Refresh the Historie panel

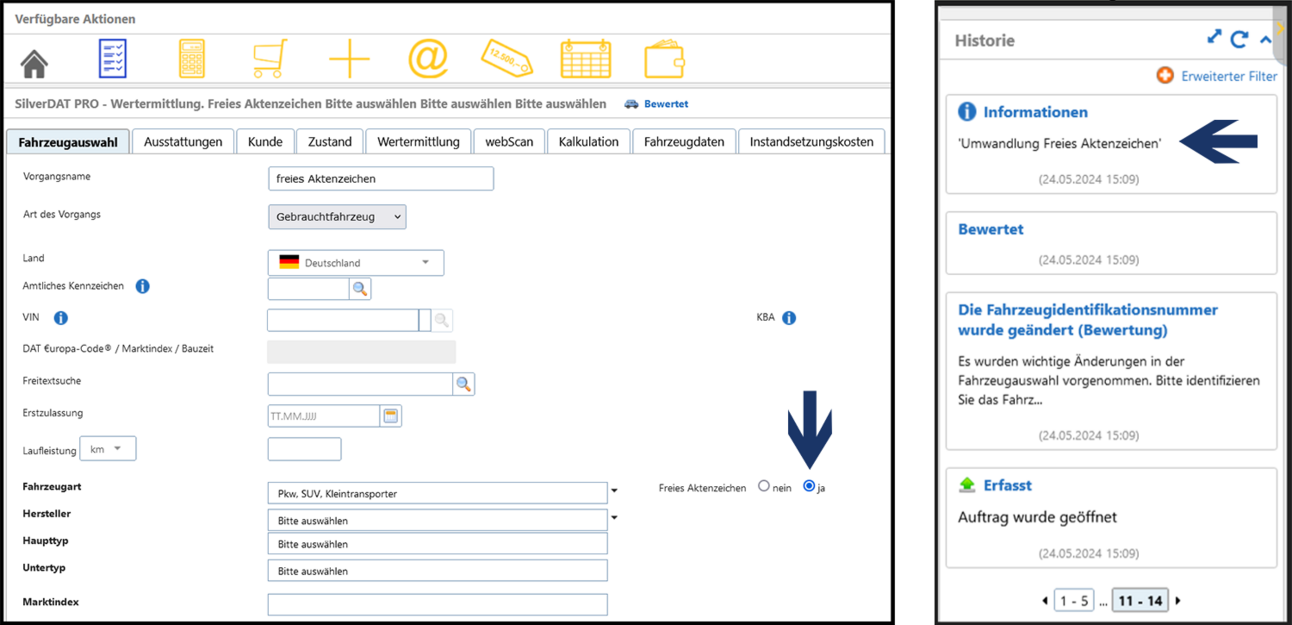coord(1239,39)
